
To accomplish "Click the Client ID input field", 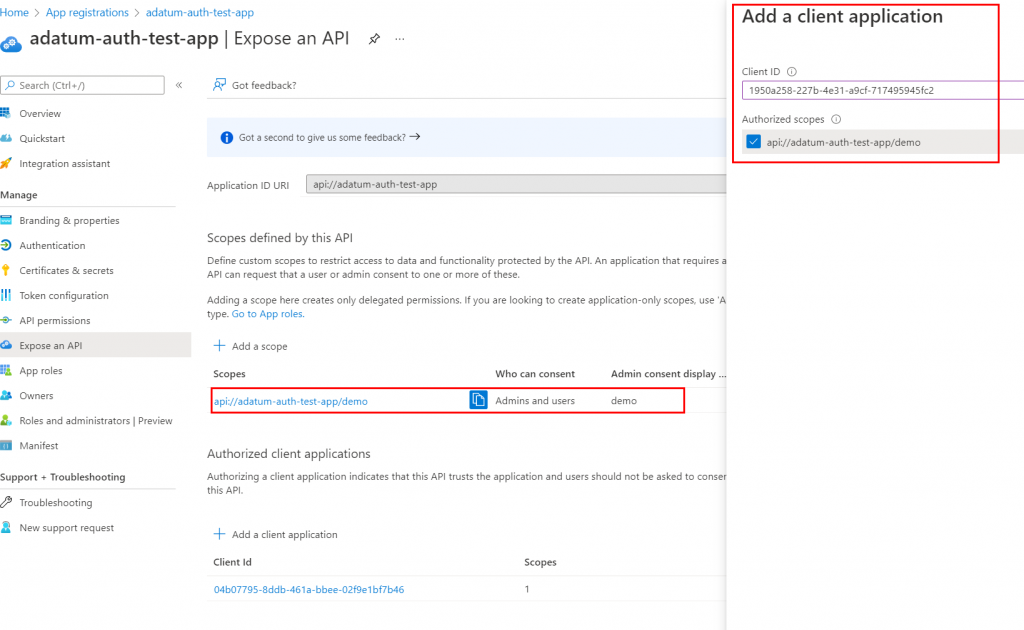I will point(883,90).
